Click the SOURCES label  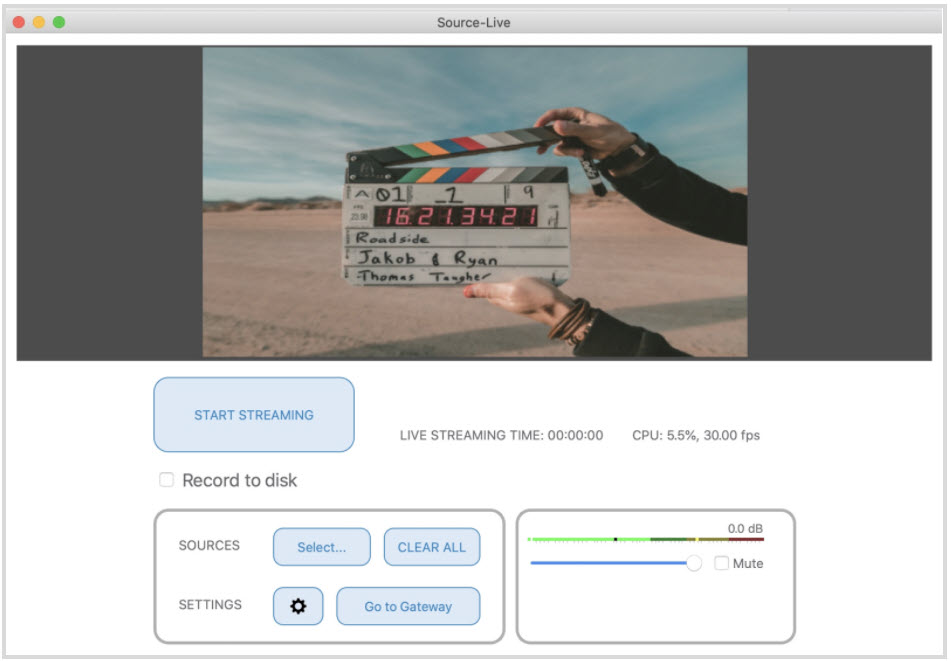[209, 546]
